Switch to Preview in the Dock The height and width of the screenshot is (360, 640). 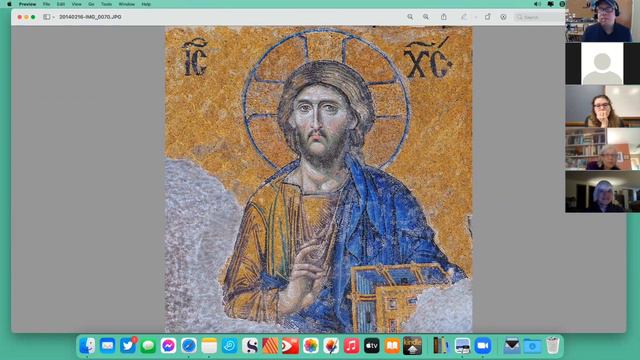point(462,346)
